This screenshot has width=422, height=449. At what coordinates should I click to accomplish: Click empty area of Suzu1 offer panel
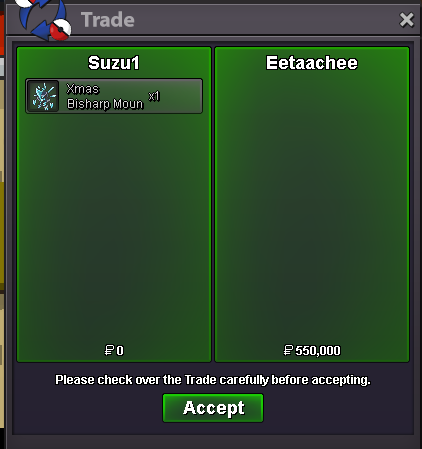coord(114,227)
